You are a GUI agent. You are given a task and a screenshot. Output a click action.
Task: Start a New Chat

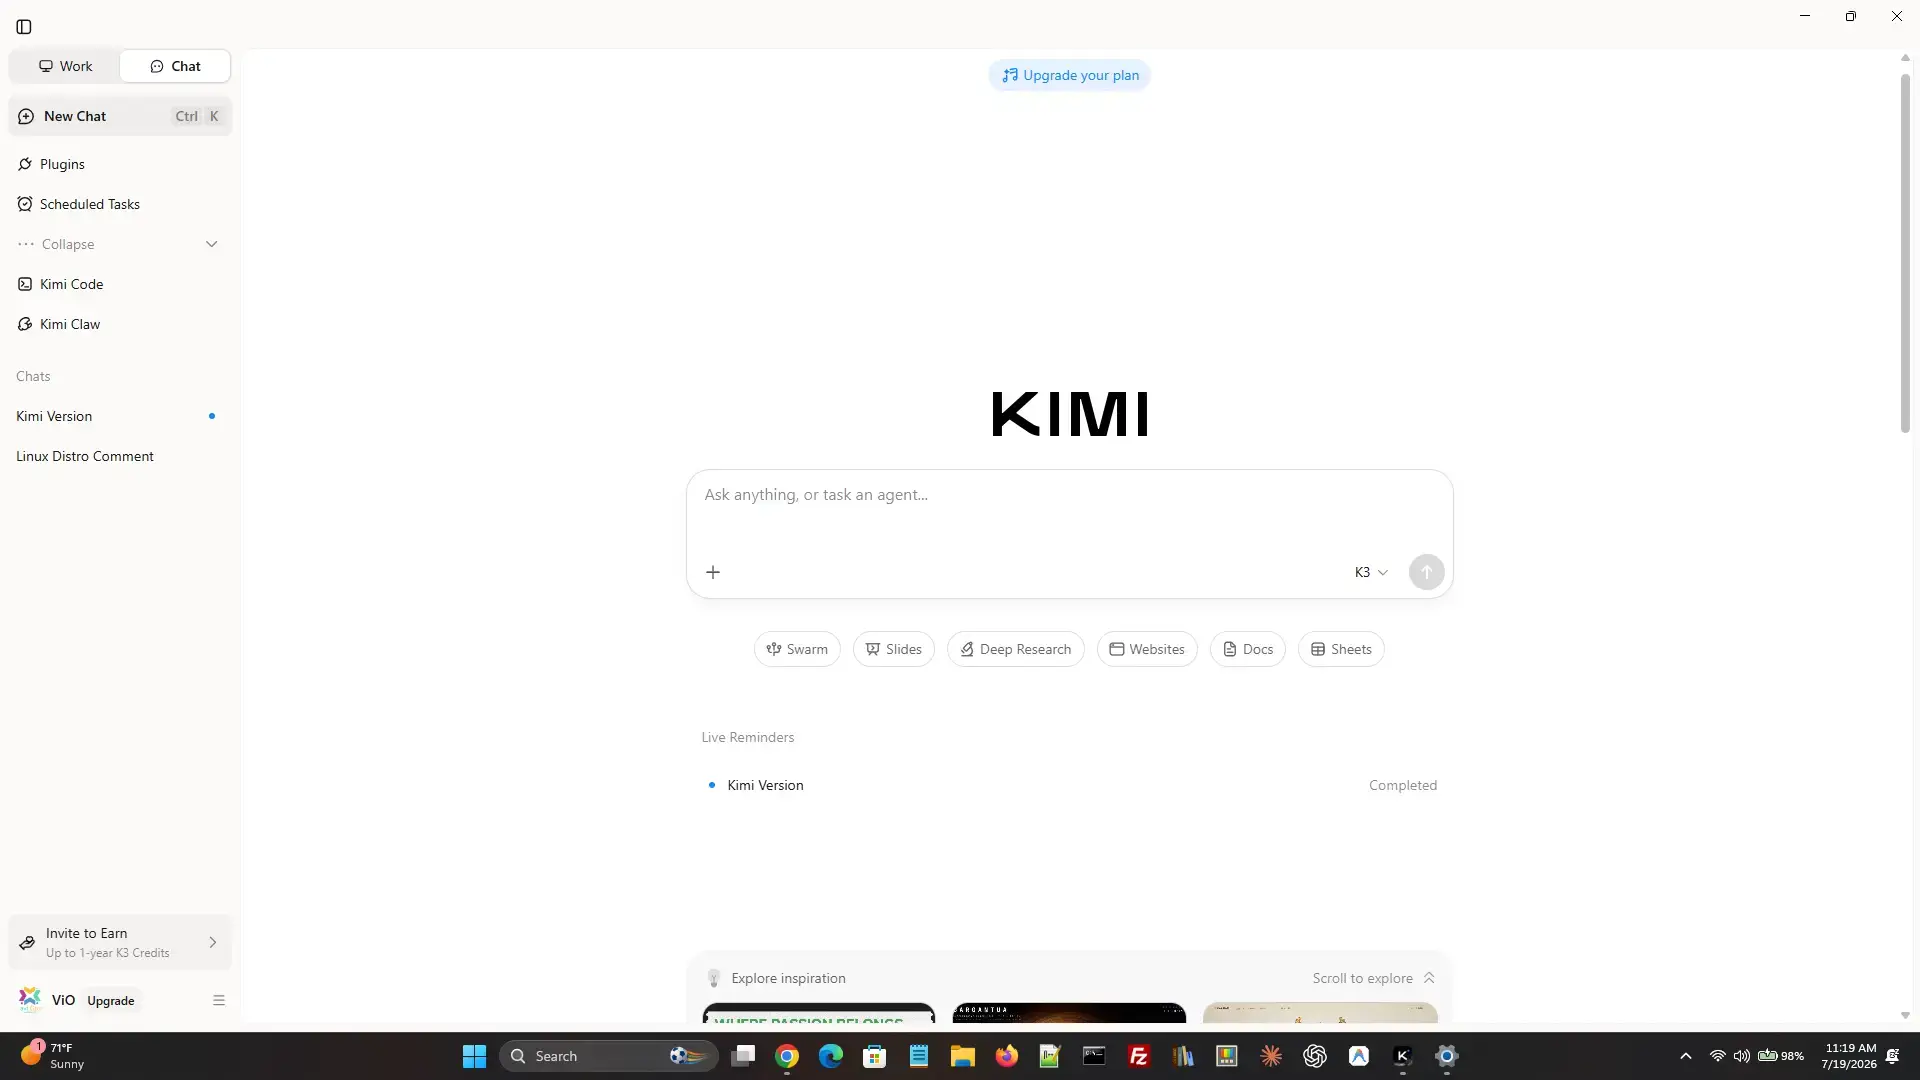tap(120, 116)
